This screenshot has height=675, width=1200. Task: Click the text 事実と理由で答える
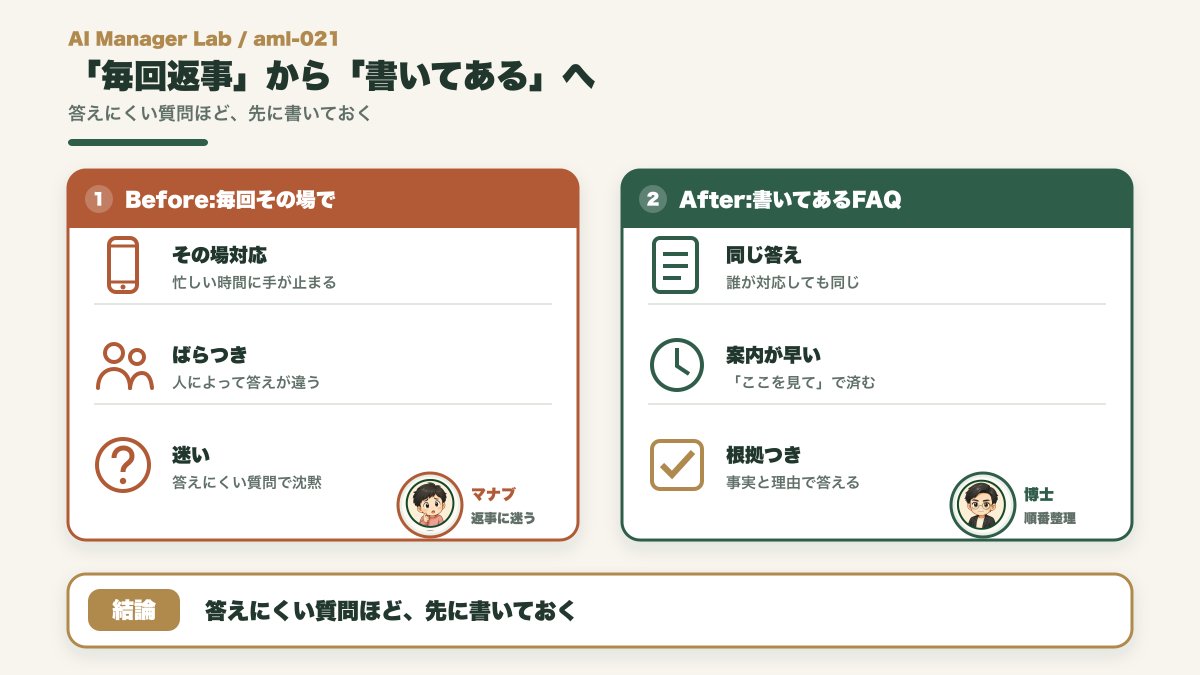(x=793, y=483)
